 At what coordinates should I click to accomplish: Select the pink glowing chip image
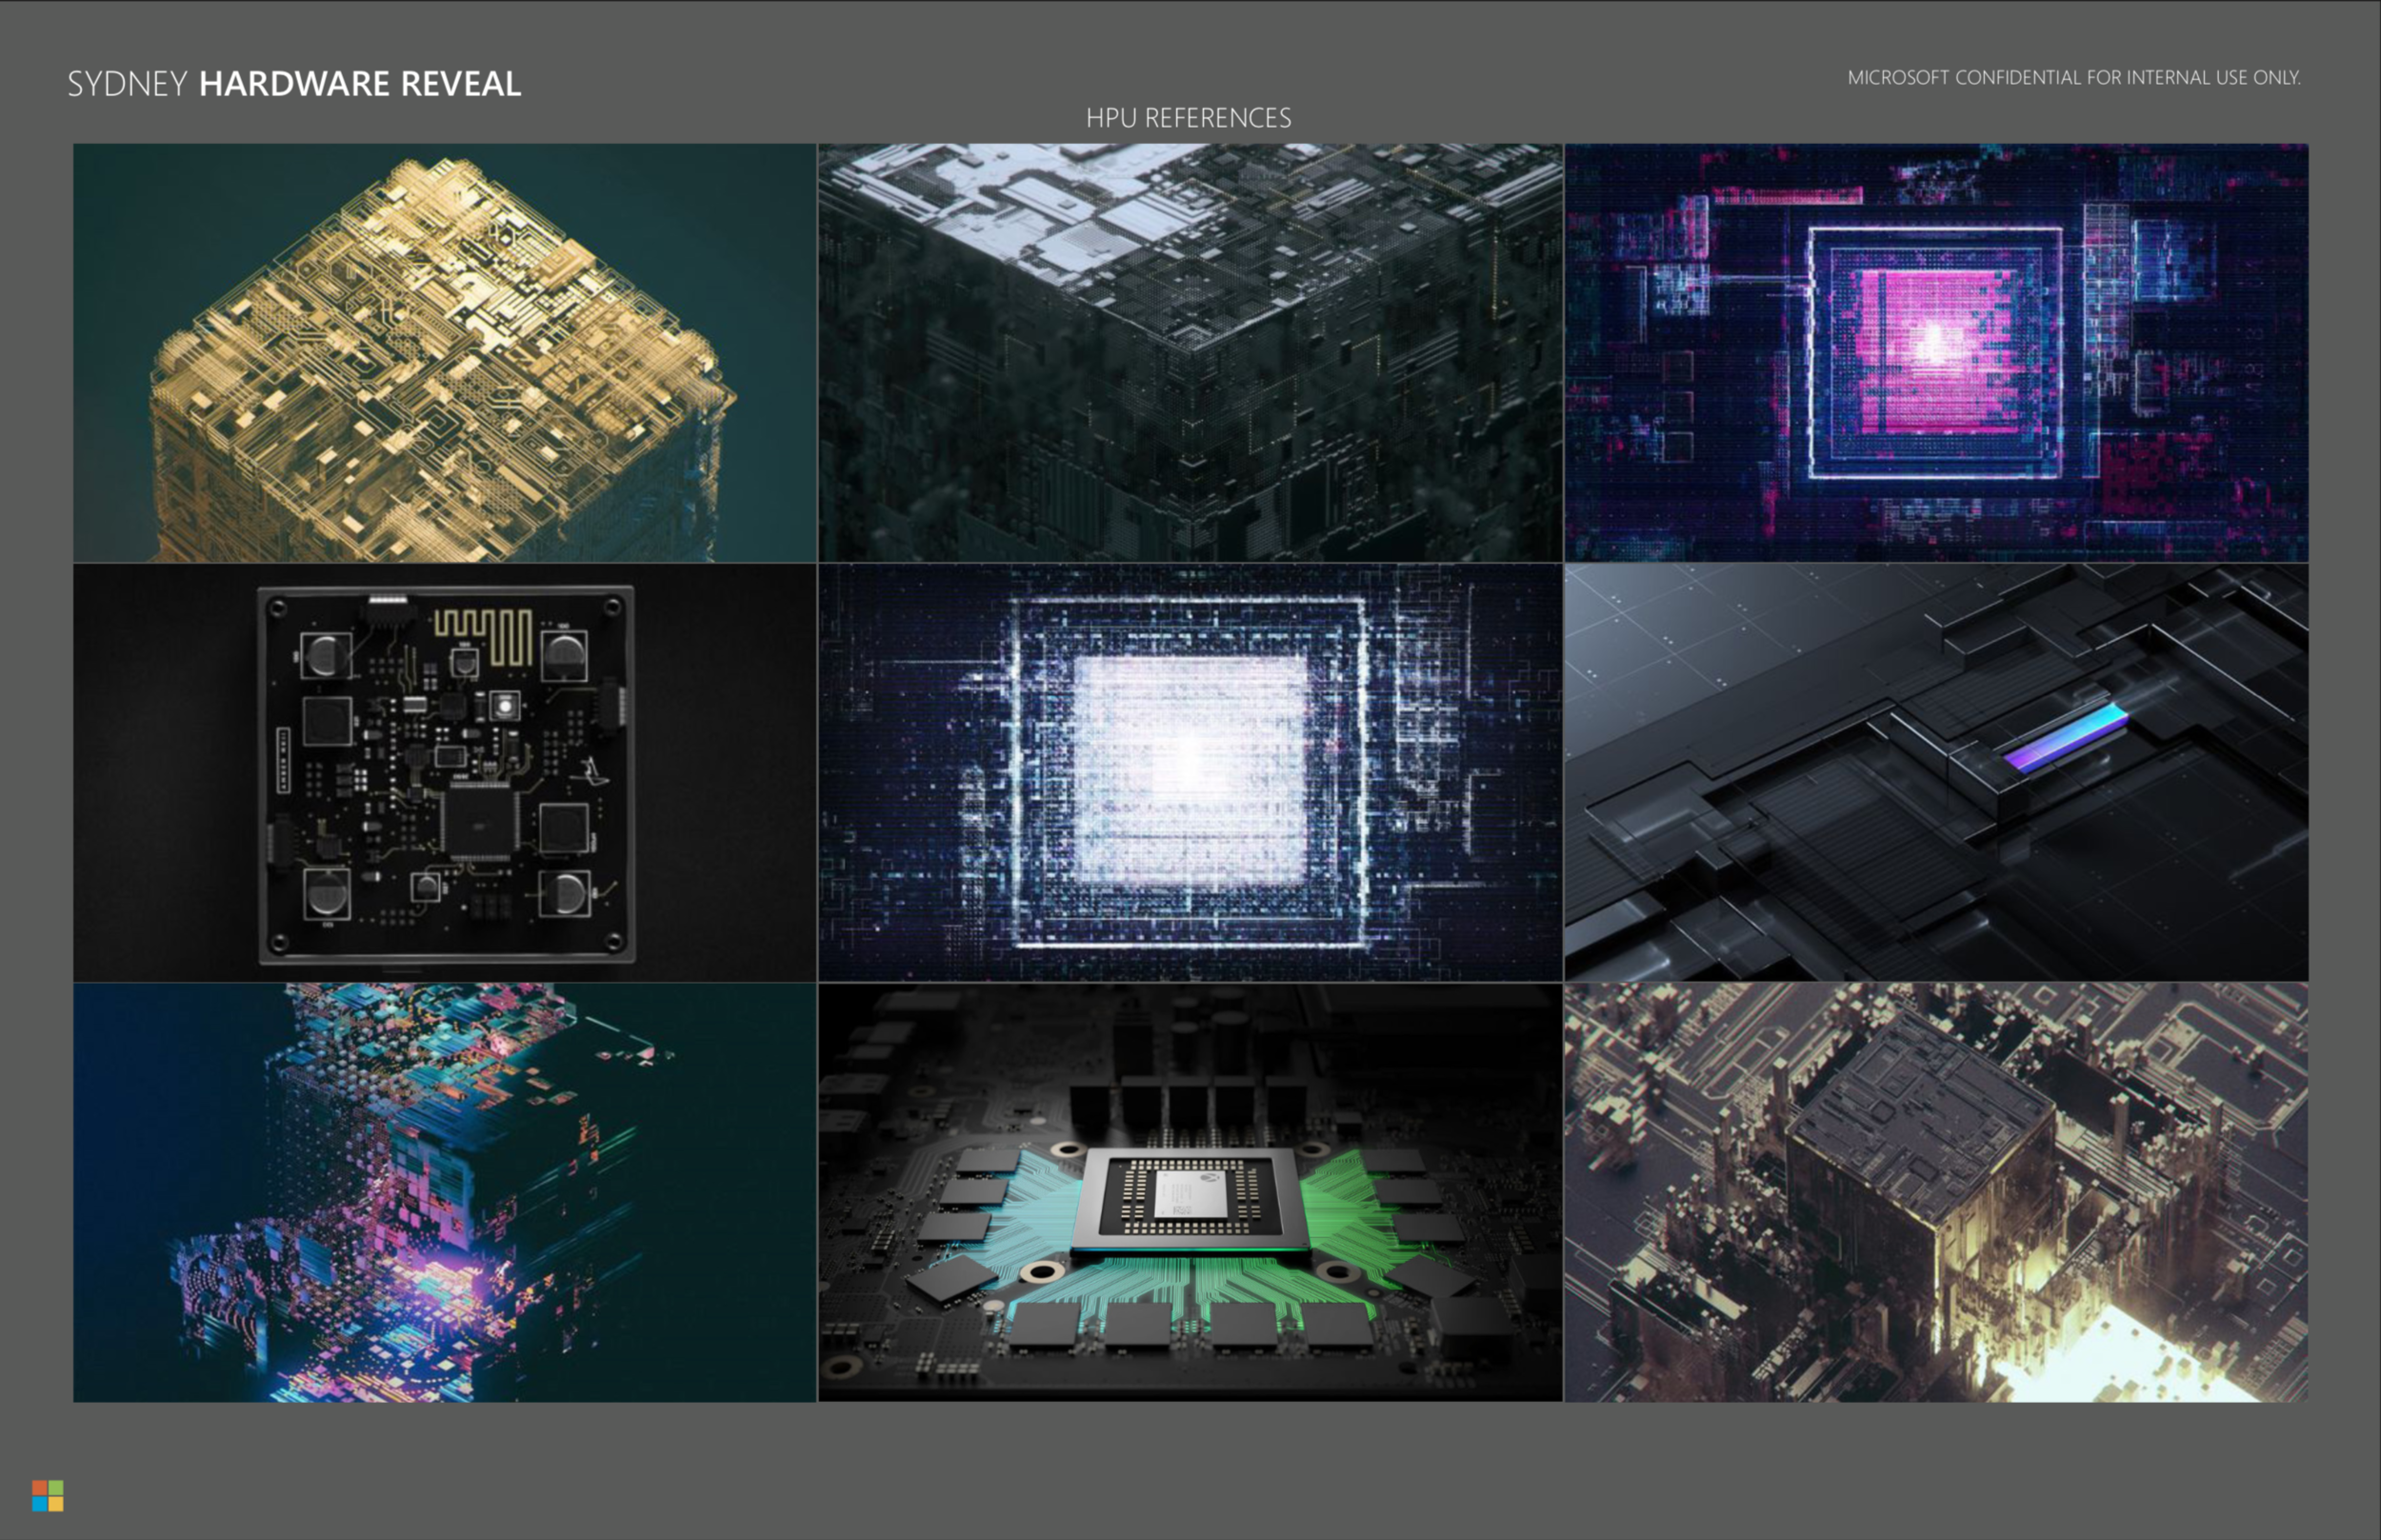pos(1935,352)
